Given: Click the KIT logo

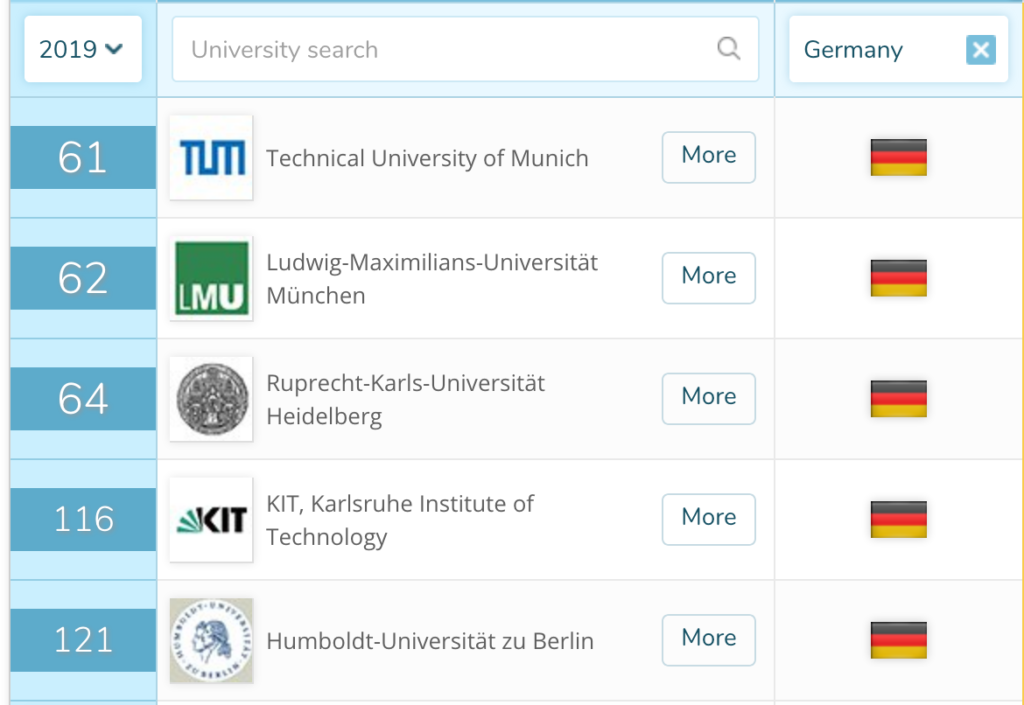Looking at the screenshot, I should [211, 520].
